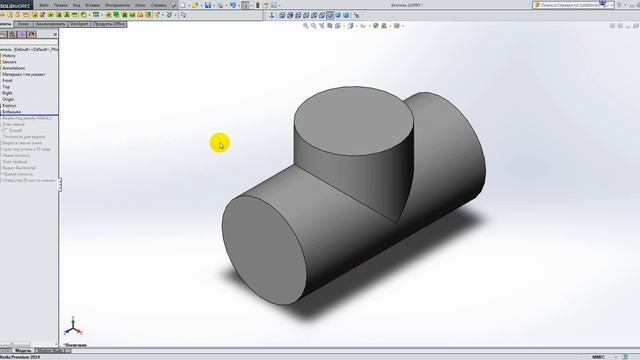
Task: Switch to the DimXpert tab
Action: coord(79,24)
